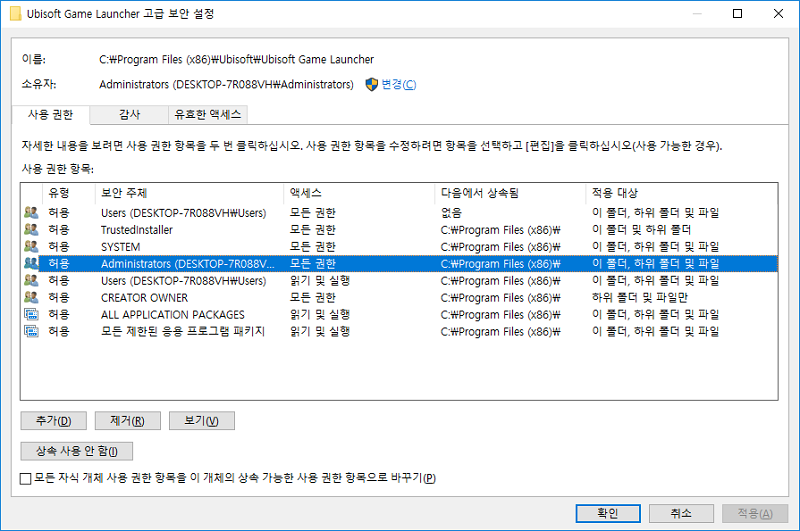The image size is (800, 531).
Task: Click the 적용(A) button
Action: (x=755, y=513)
